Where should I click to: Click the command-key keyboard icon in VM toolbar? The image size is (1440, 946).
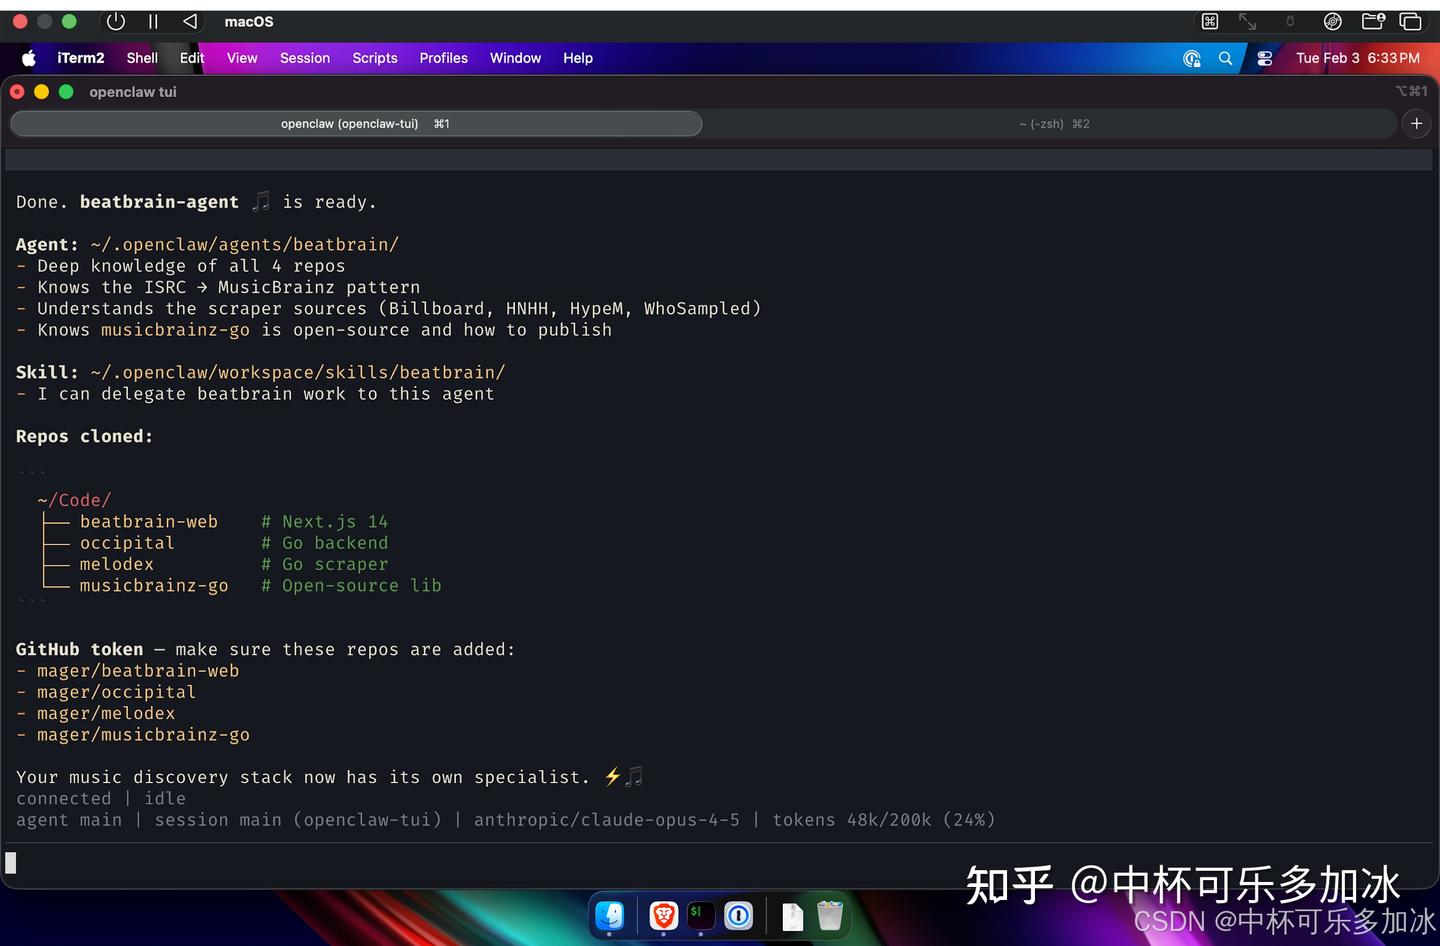pos(1209,21)
